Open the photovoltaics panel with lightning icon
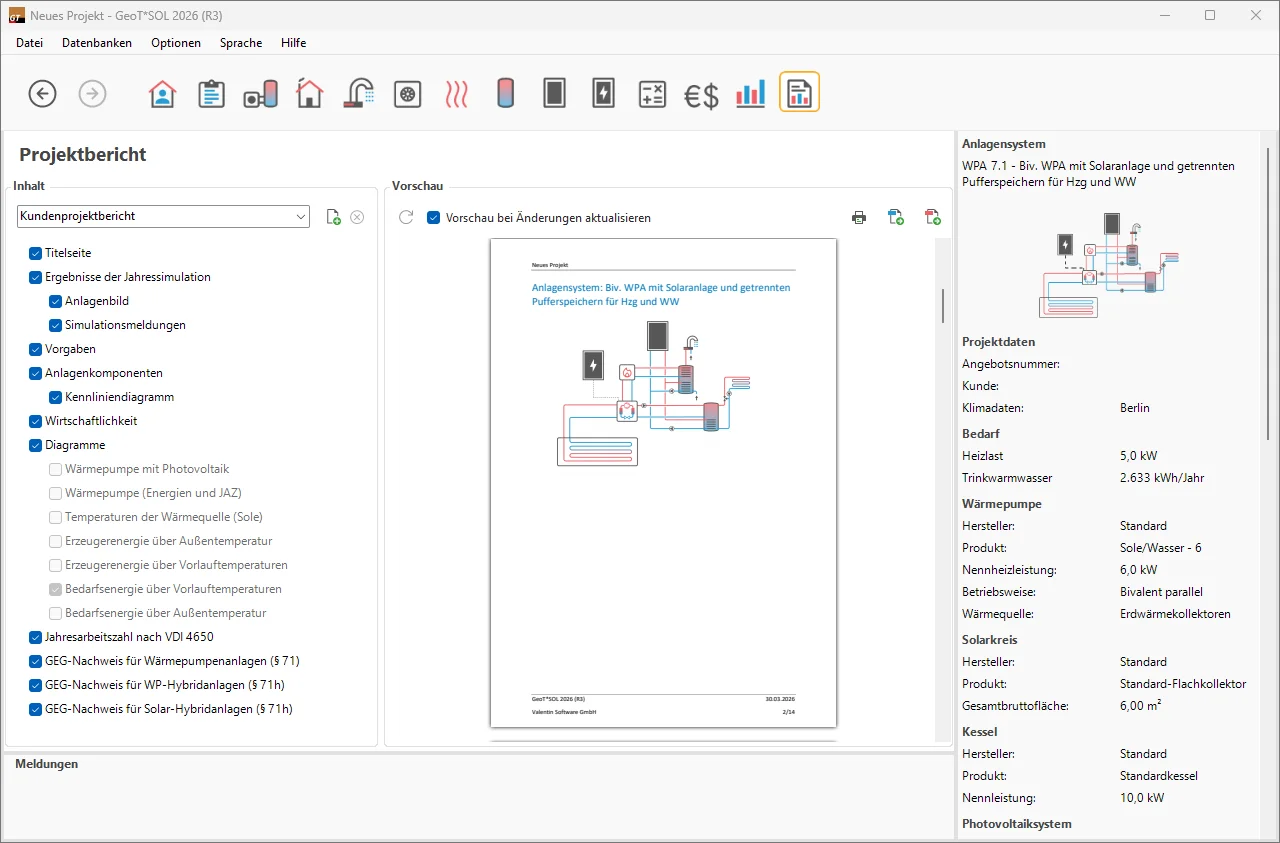 pos(603,94)
